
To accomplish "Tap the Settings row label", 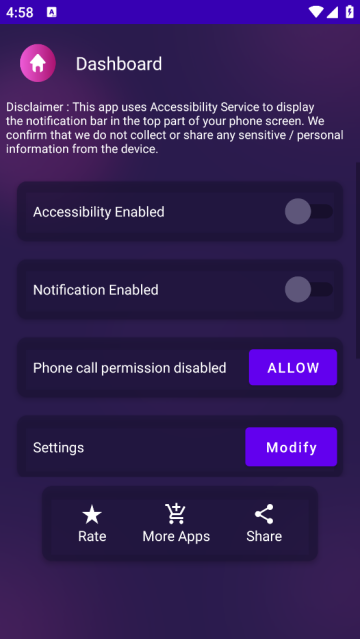I will (x=58, y=447).
